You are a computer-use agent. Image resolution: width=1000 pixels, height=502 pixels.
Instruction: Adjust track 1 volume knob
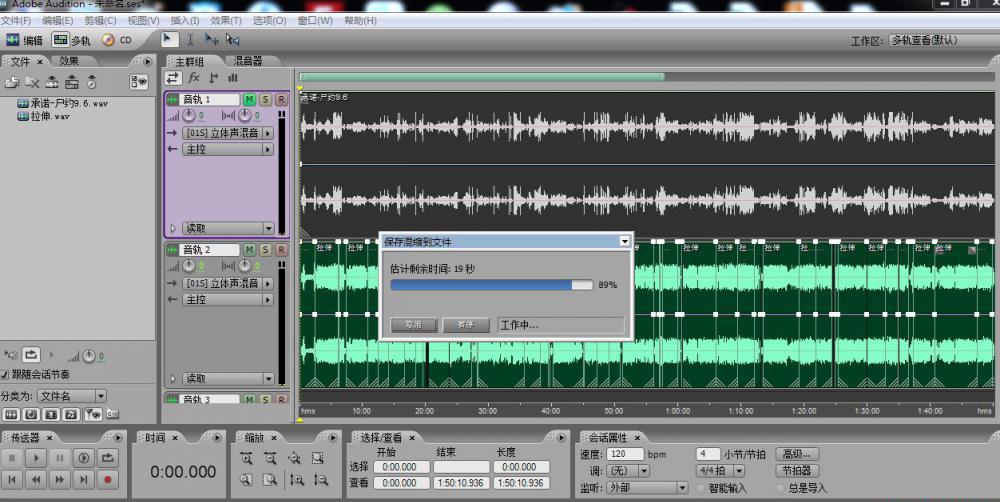(x=189, y=116)
